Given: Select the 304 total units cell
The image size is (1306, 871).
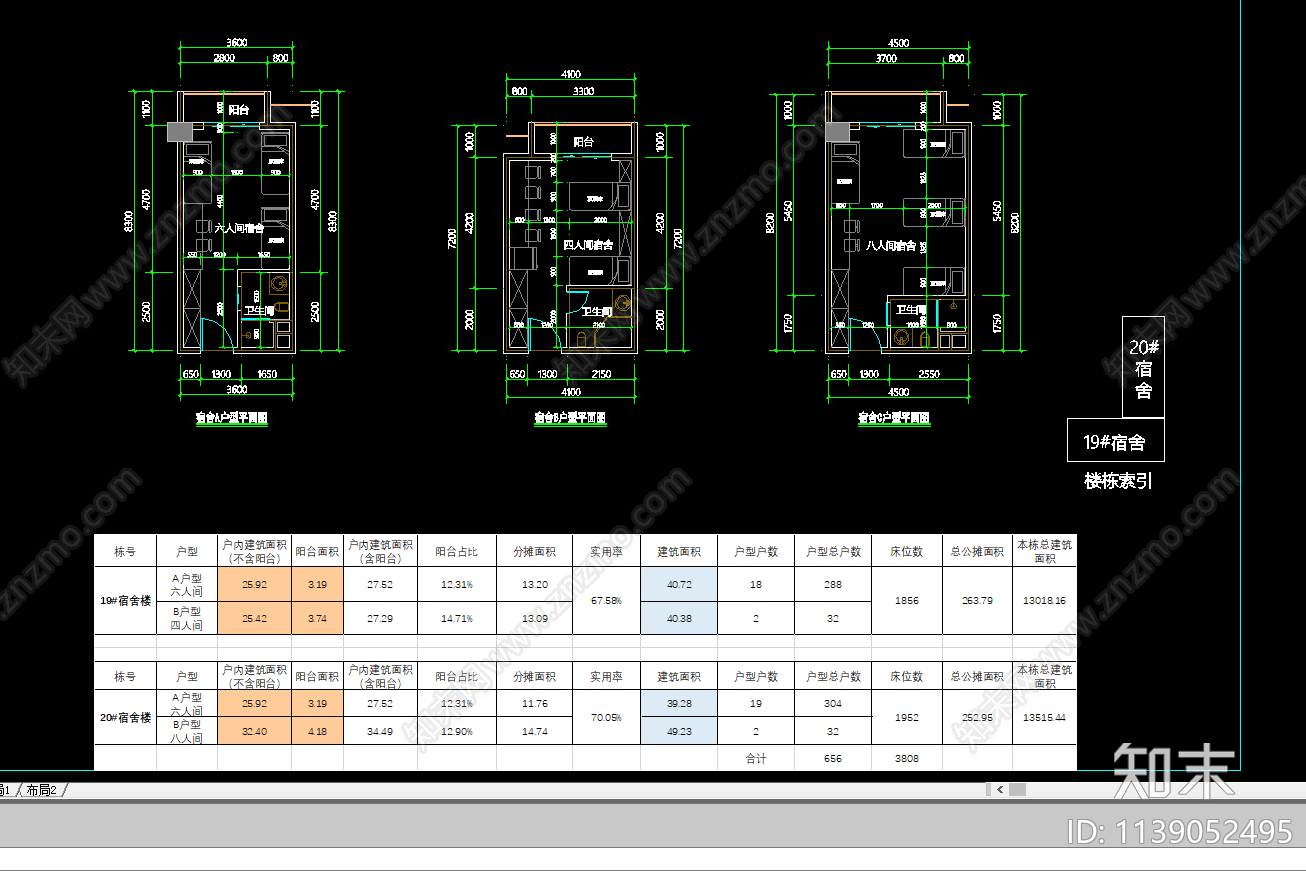Looking at the screenshot, I should coord(833,704).
